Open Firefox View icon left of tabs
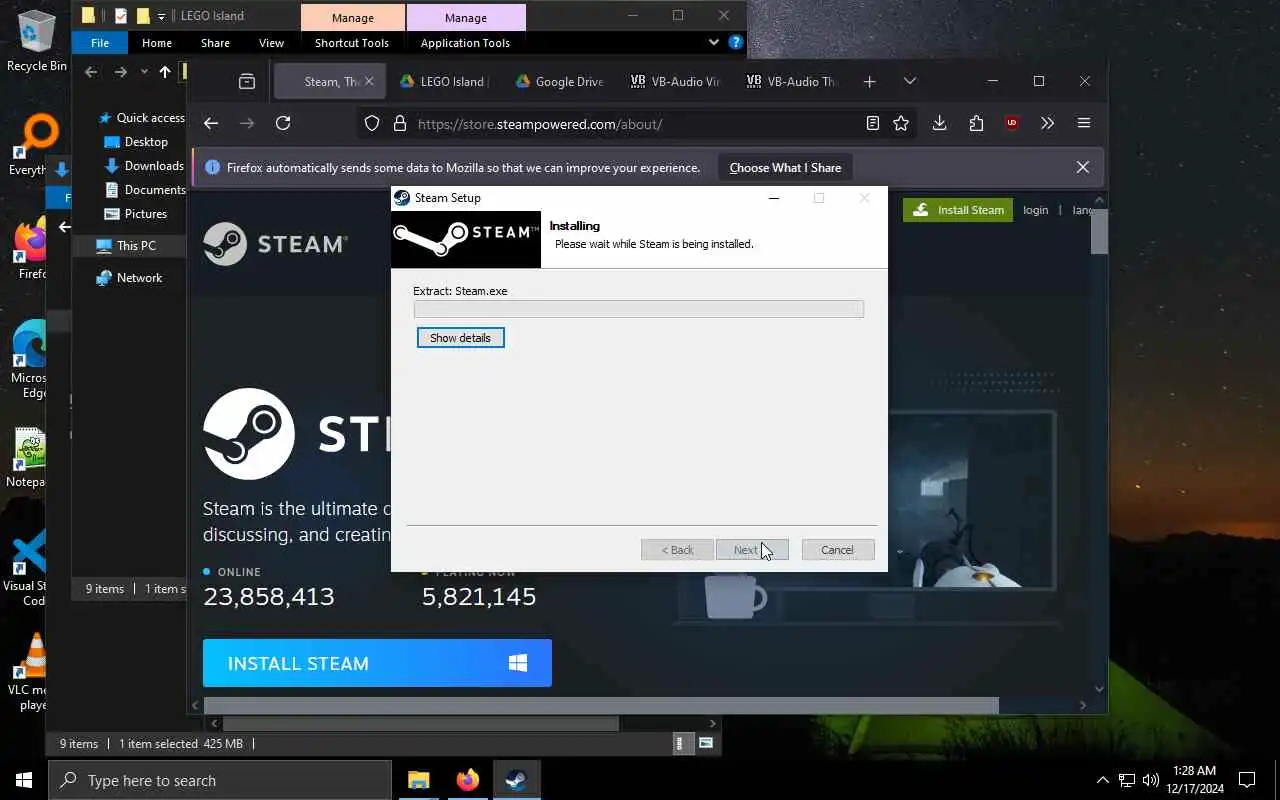The height and width of the screenshot is (800, 1280). click(247, 82)
